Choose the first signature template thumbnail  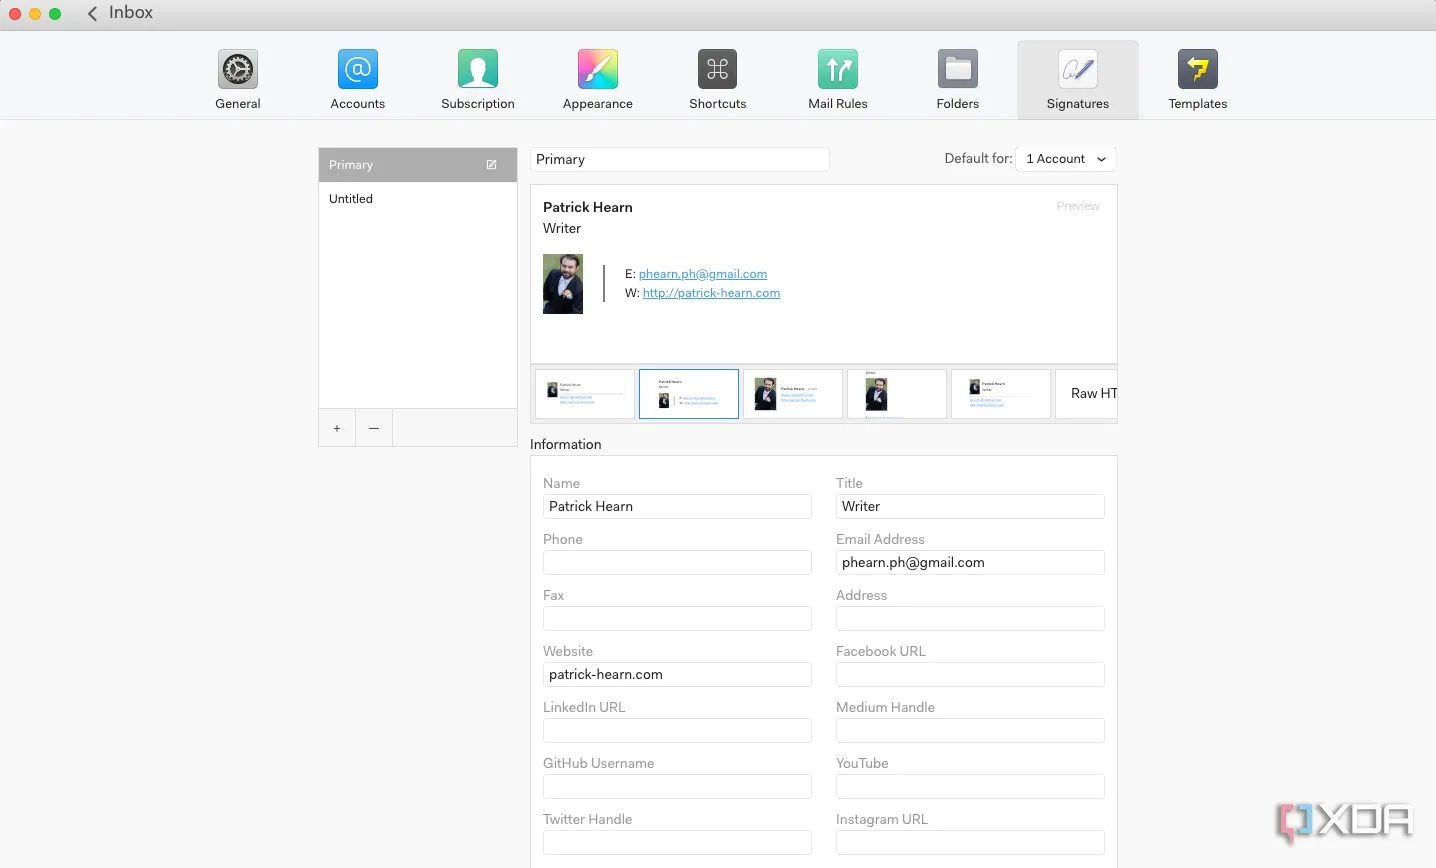pos(585,394)
